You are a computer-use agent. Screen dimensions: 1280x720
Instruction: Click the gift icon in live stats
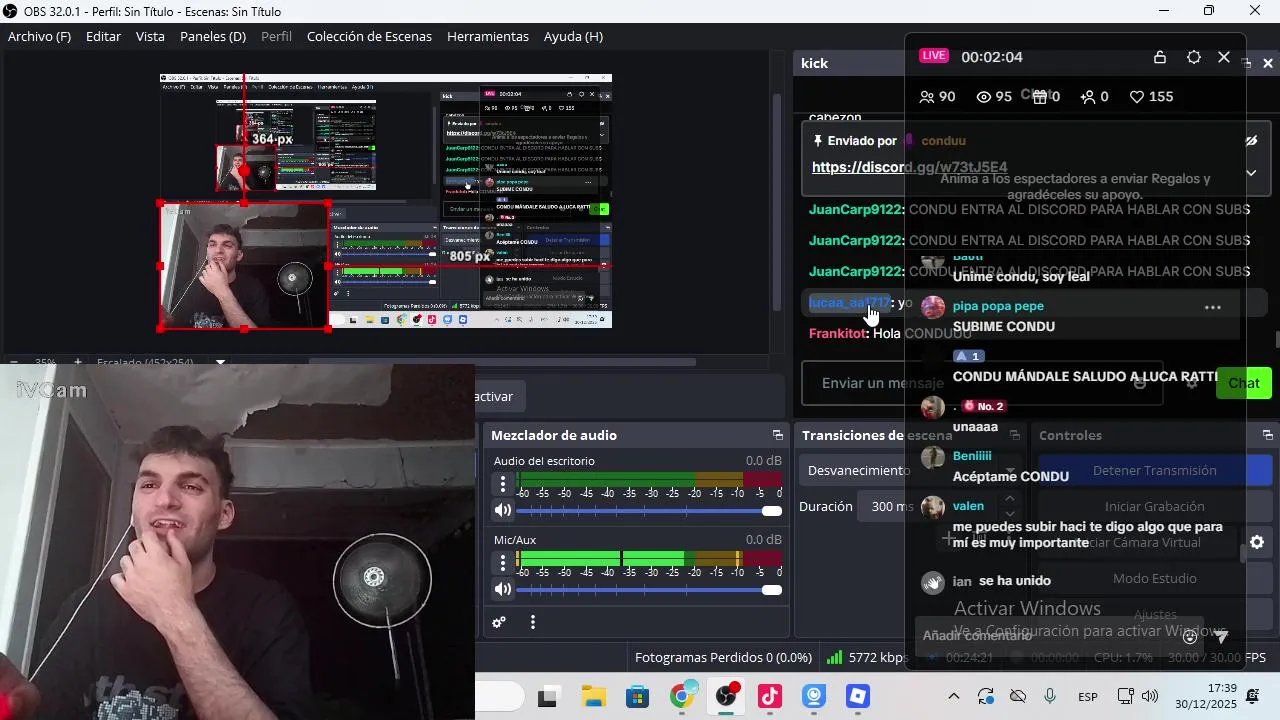(1039, 97)
